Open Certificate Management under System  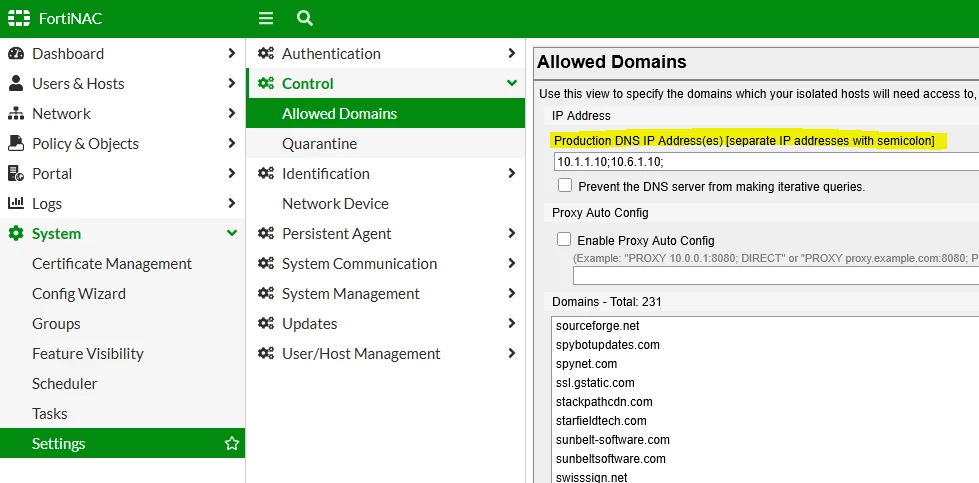[x=122, y=263]
